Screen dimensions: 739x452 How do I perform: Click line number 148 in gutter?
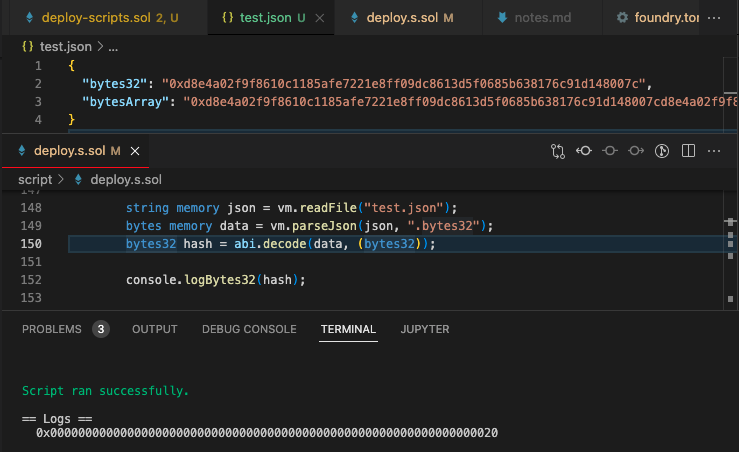coord(31,208)
